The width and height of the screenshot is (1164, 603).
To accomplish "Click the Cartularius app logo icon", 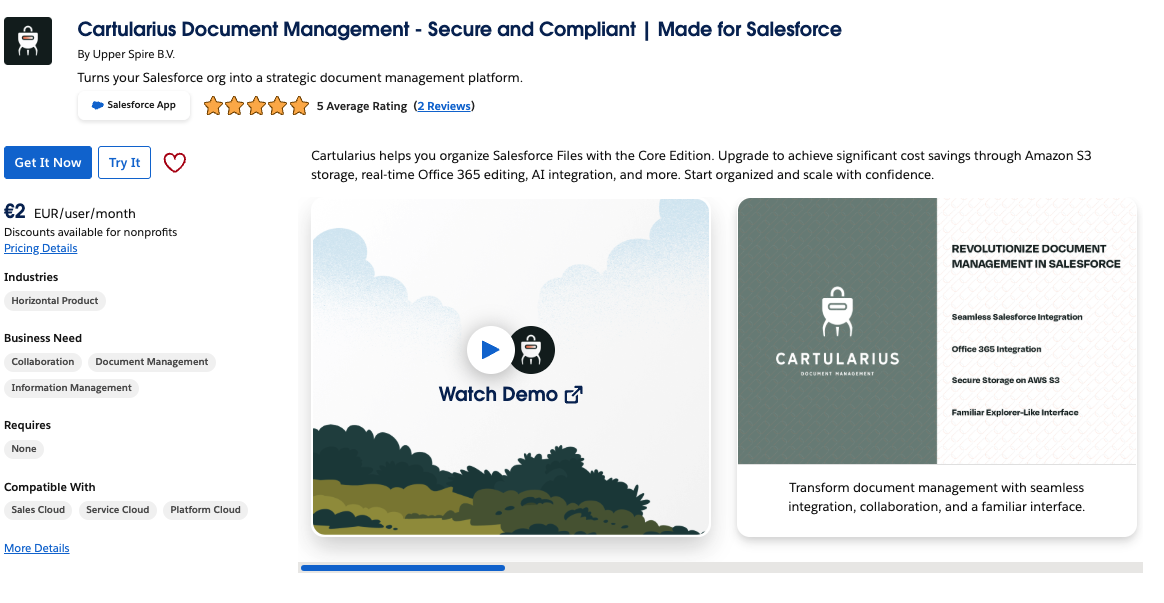I will 28,41.
